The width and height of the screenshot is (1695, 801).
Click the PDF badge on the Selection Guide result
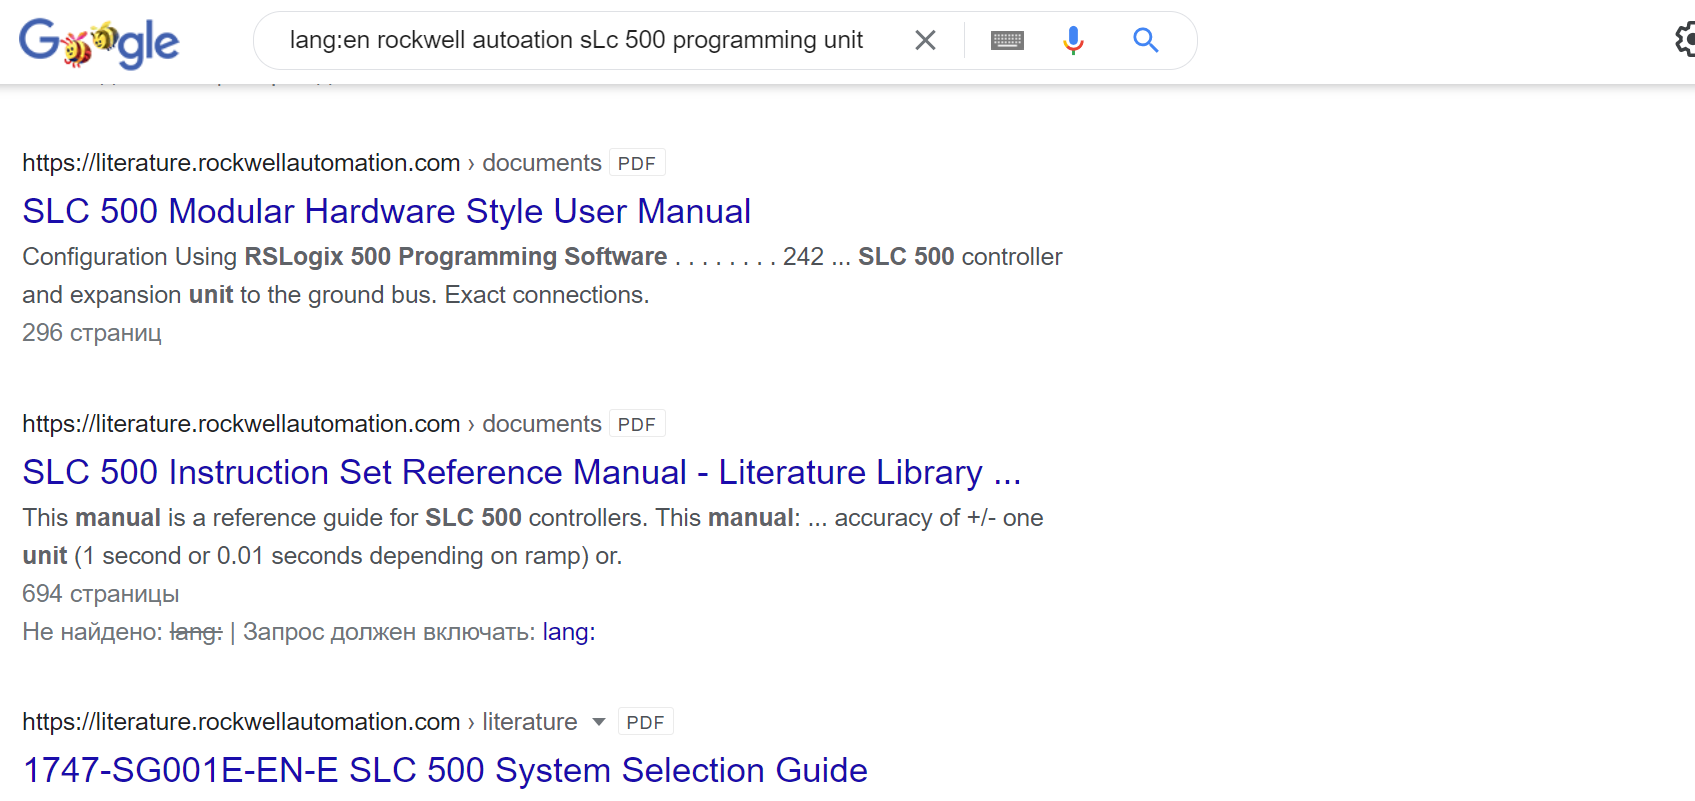[x=645, y=722]
